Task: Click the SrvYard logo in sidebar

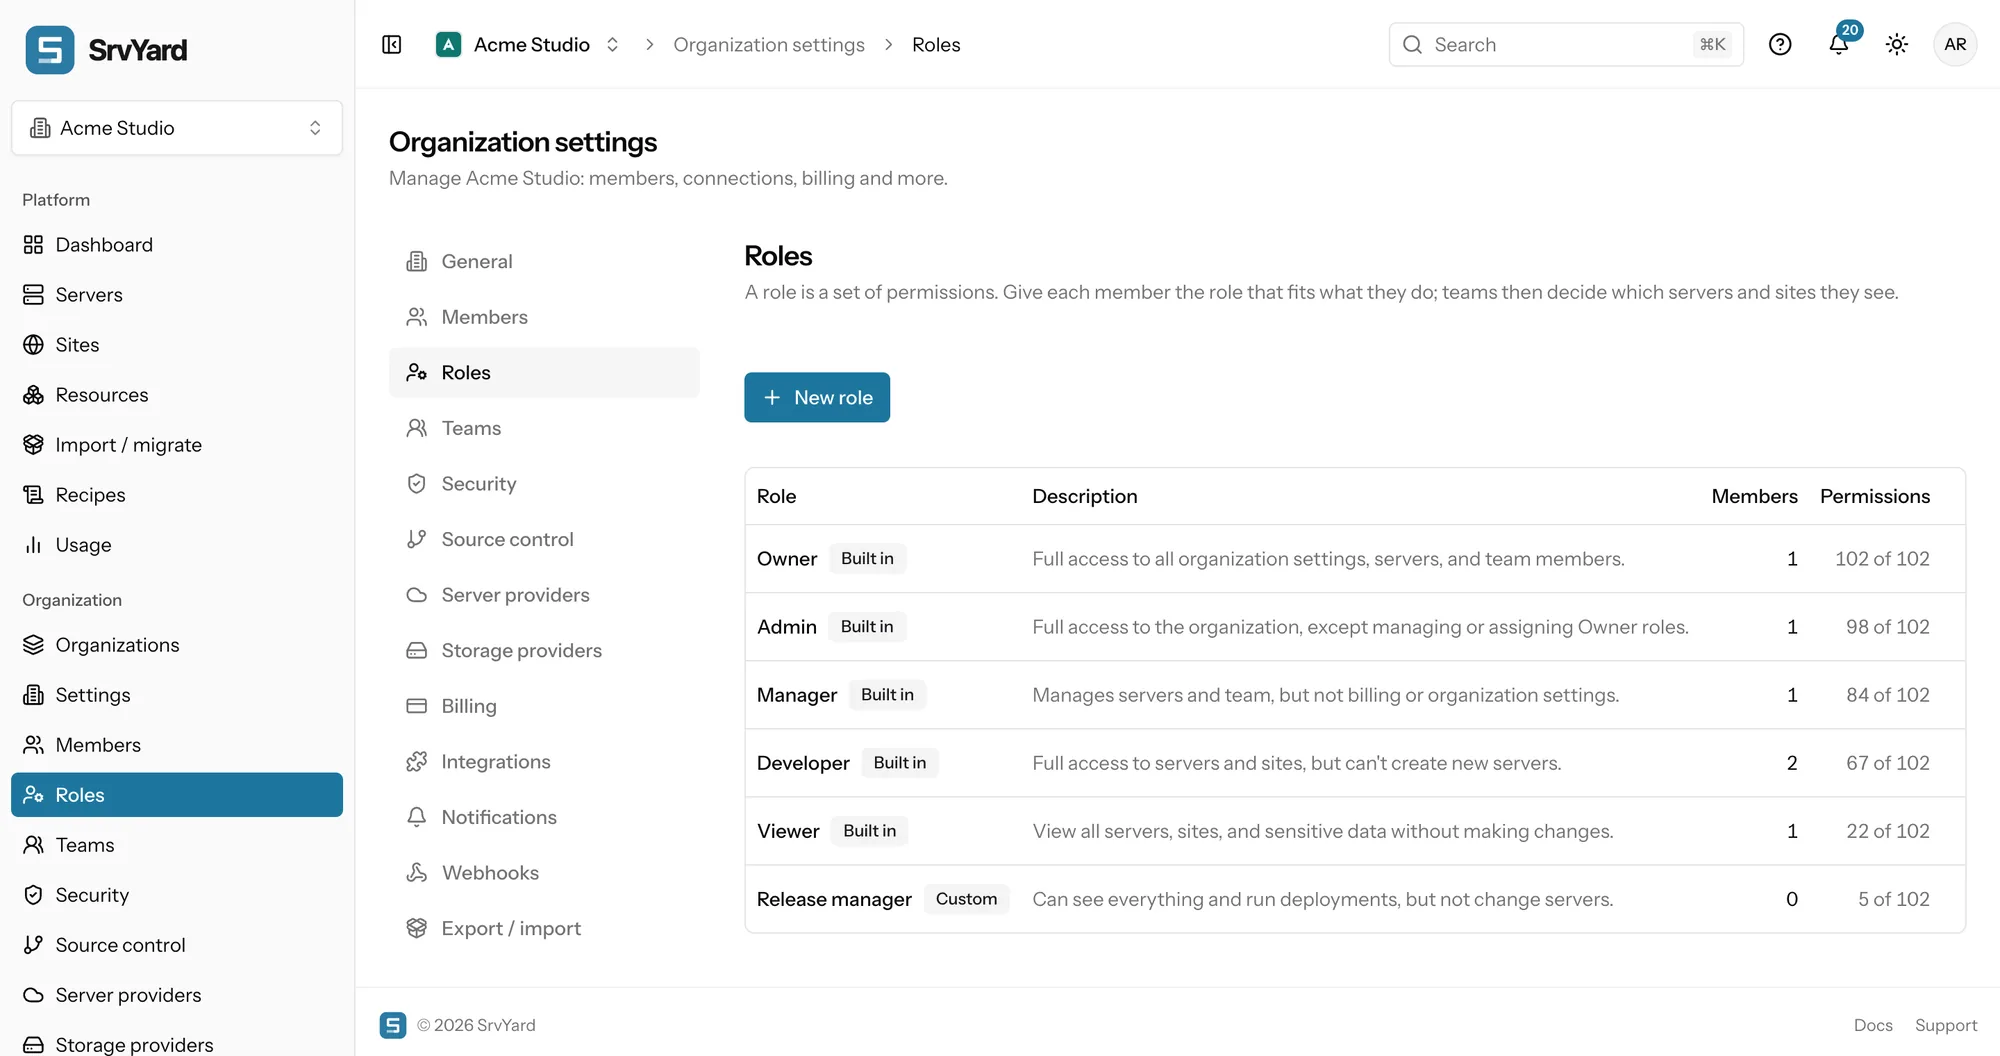Action: tap(106, 50)
